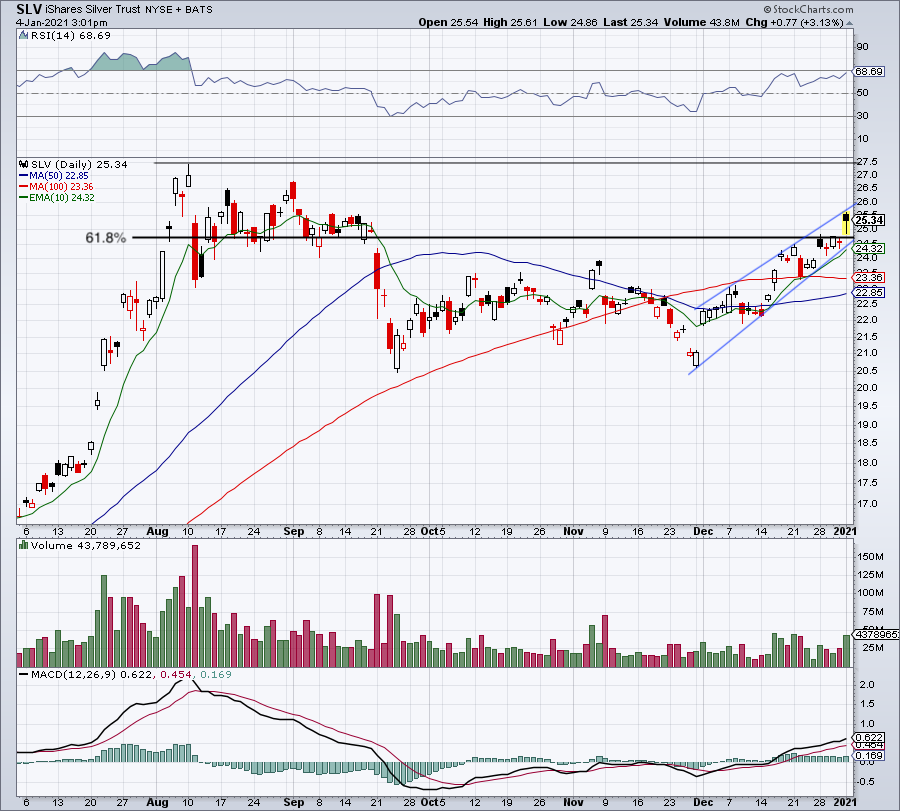The image size is (900, 811).
Task: Click the Low 24.86 value
Action: pyautogui.click(x=571, y=22)
